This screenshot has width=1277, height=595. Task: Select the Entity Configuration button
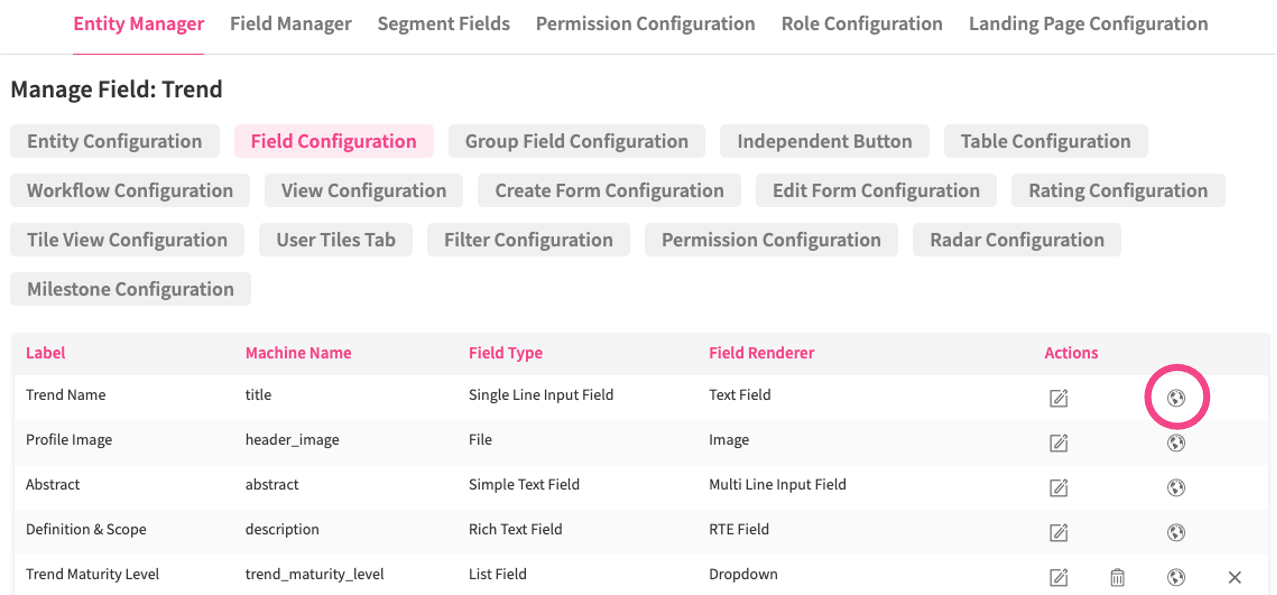coord(114,141)
